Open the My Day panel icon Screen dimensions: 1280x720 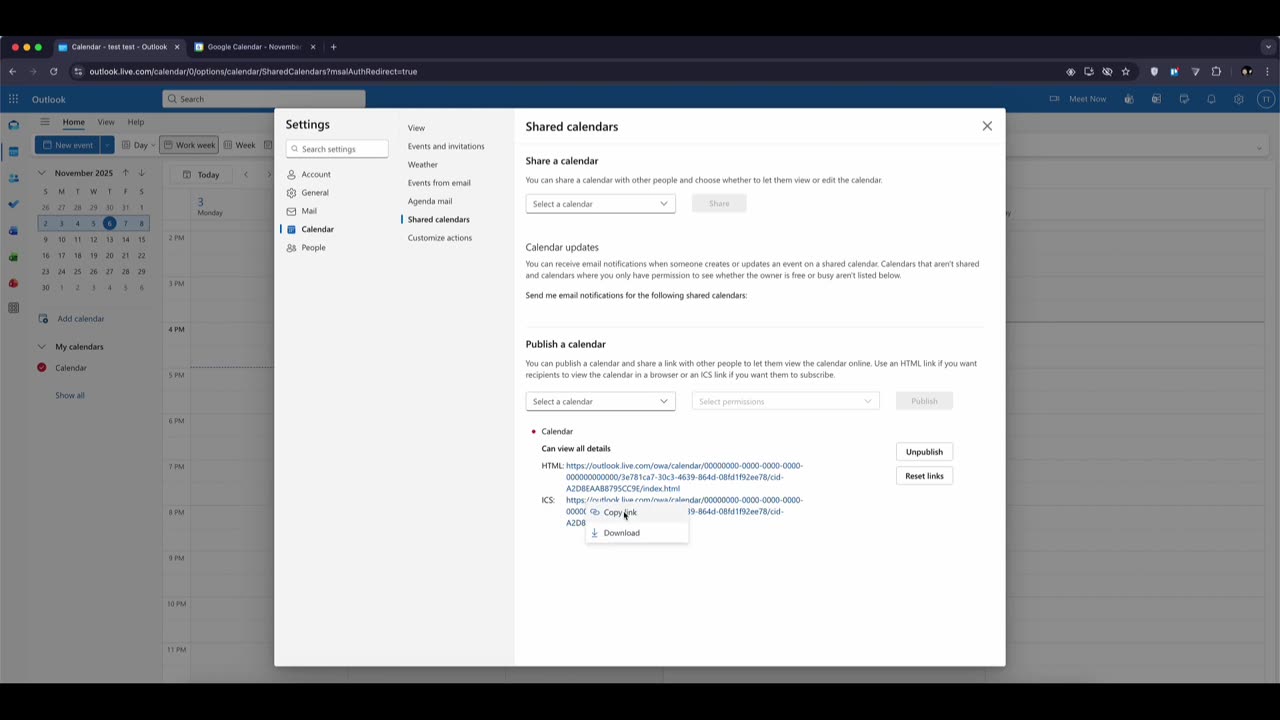(1184, 99)
